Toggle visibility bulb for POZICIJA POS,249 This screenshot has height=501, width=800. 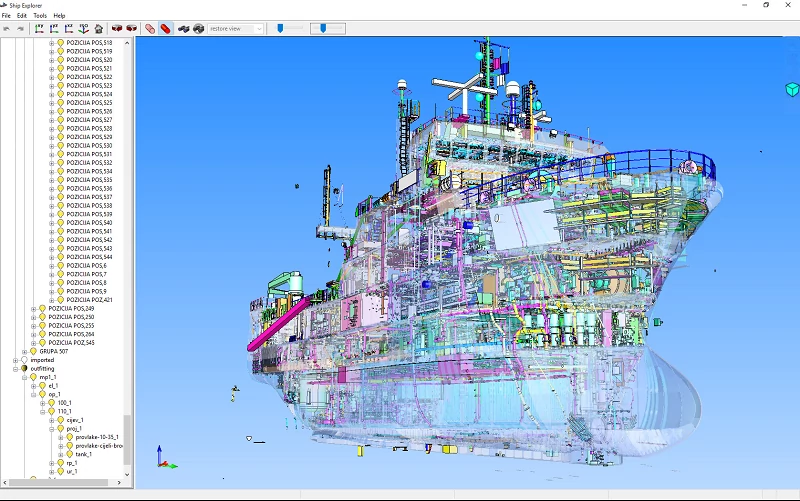tap(42, 309)
